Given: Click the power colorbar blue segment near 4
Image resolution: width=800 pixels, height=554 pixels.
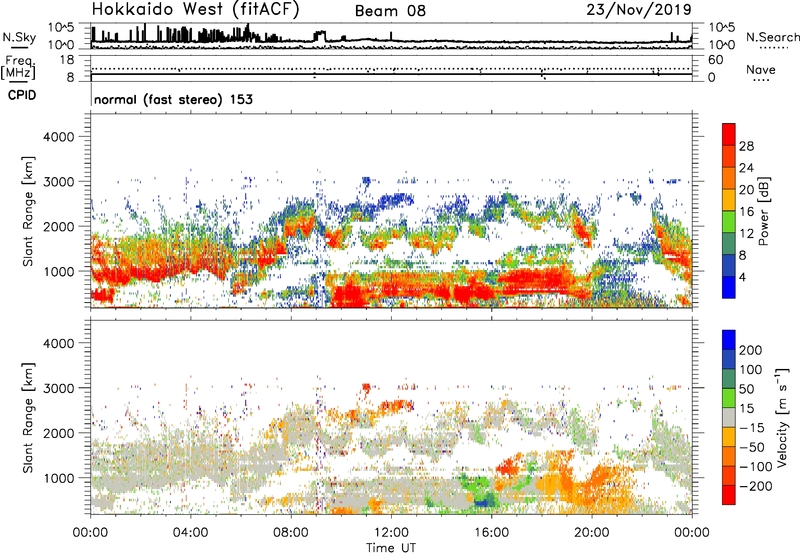Looking at the screenshot, I should coord(729,287).
